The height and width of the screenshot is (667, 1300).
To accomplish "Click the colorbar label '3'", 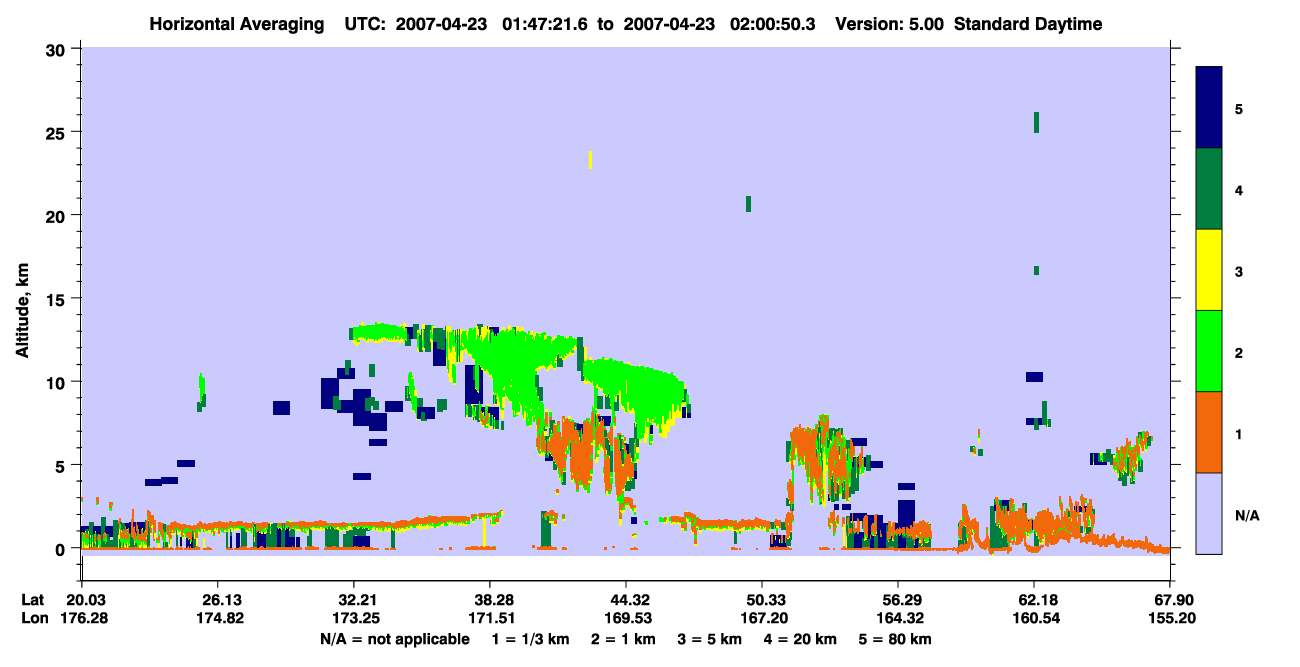I will (1239, 271).
